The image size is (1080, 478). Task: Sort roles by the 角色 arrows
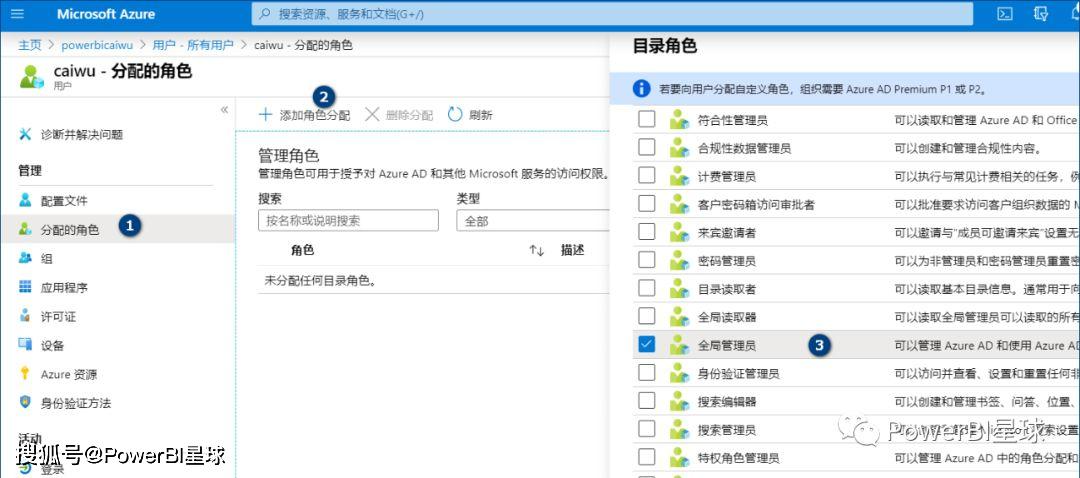537,251
